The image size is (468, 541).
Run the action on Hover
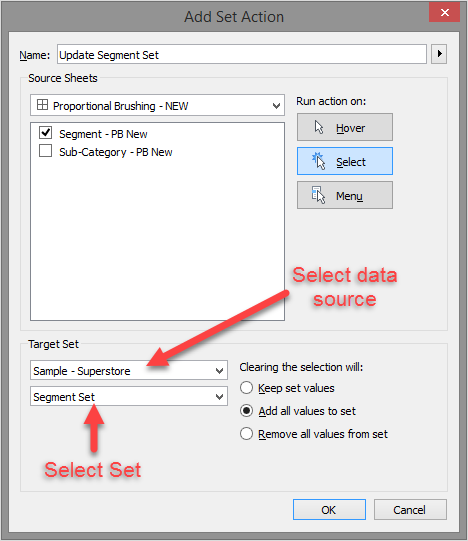coord(345,127)
